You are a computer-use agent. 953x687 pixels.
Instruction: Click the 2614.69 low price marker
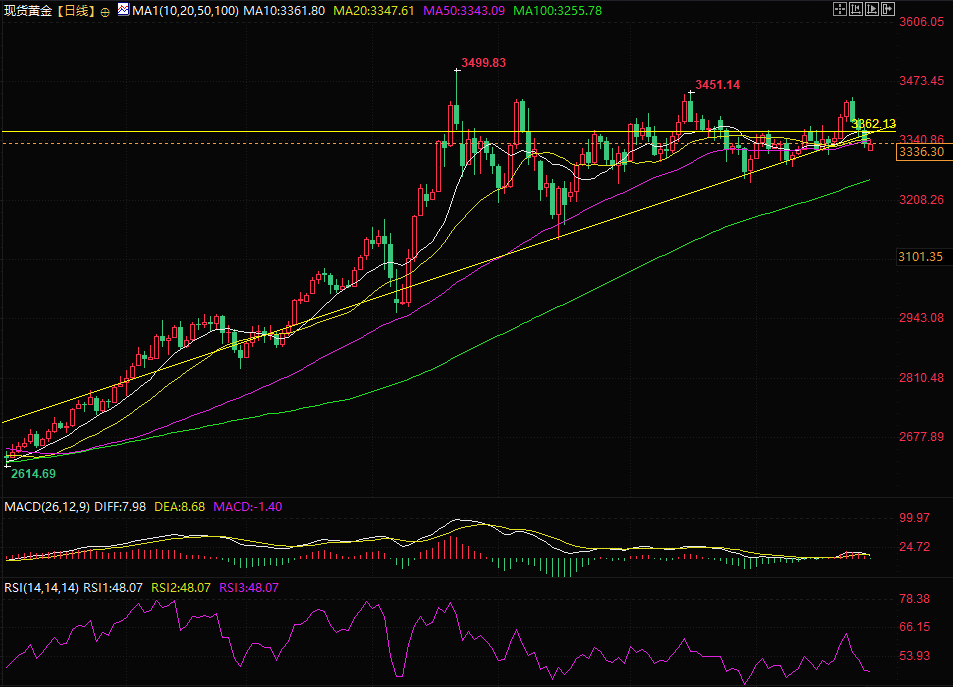click(x=33, y=474)
